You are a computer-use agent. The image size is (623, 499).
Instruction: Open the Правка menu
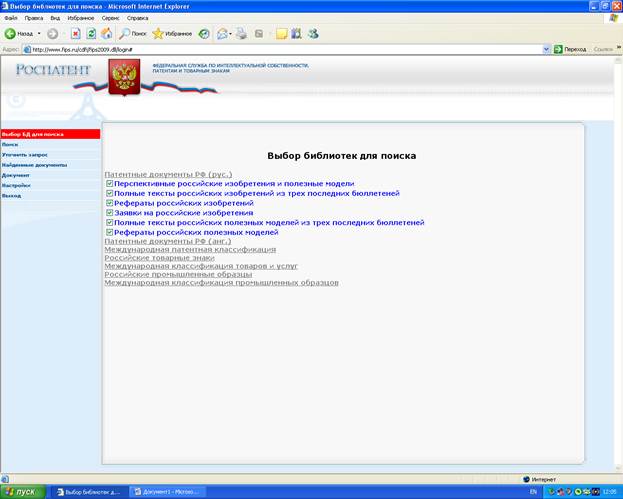tap(33, 18)
